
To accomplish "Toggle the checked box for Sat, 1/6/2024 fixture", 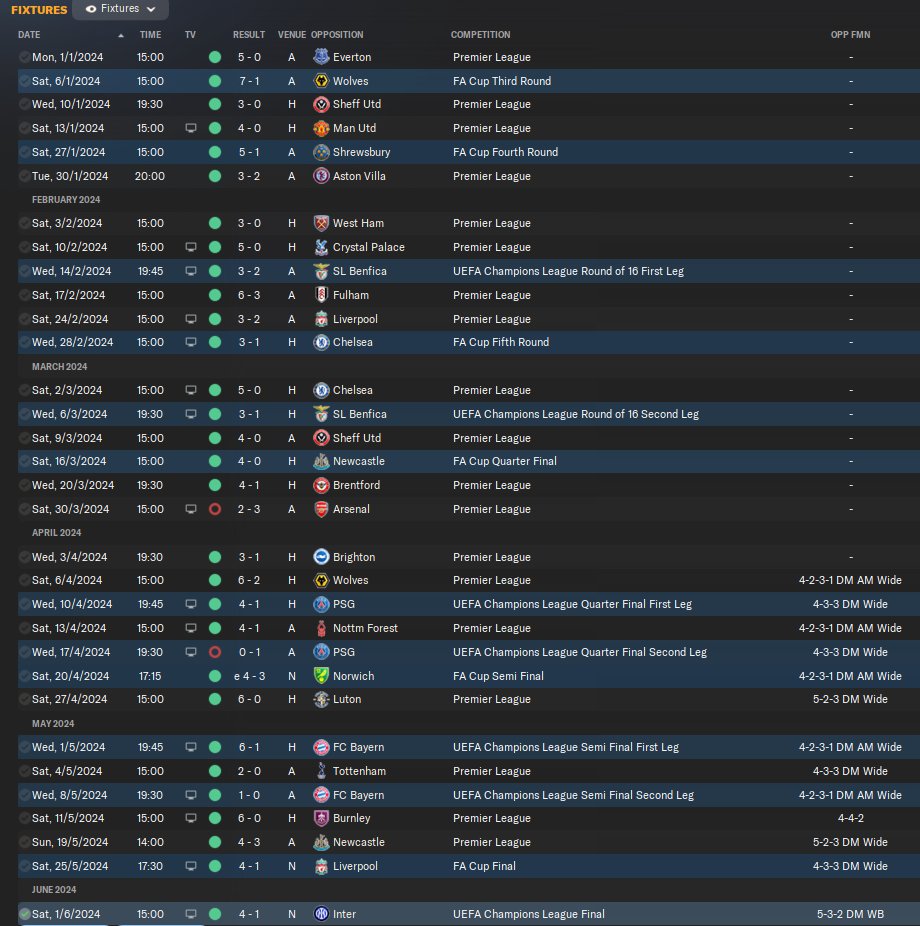I will pos(24,914).
